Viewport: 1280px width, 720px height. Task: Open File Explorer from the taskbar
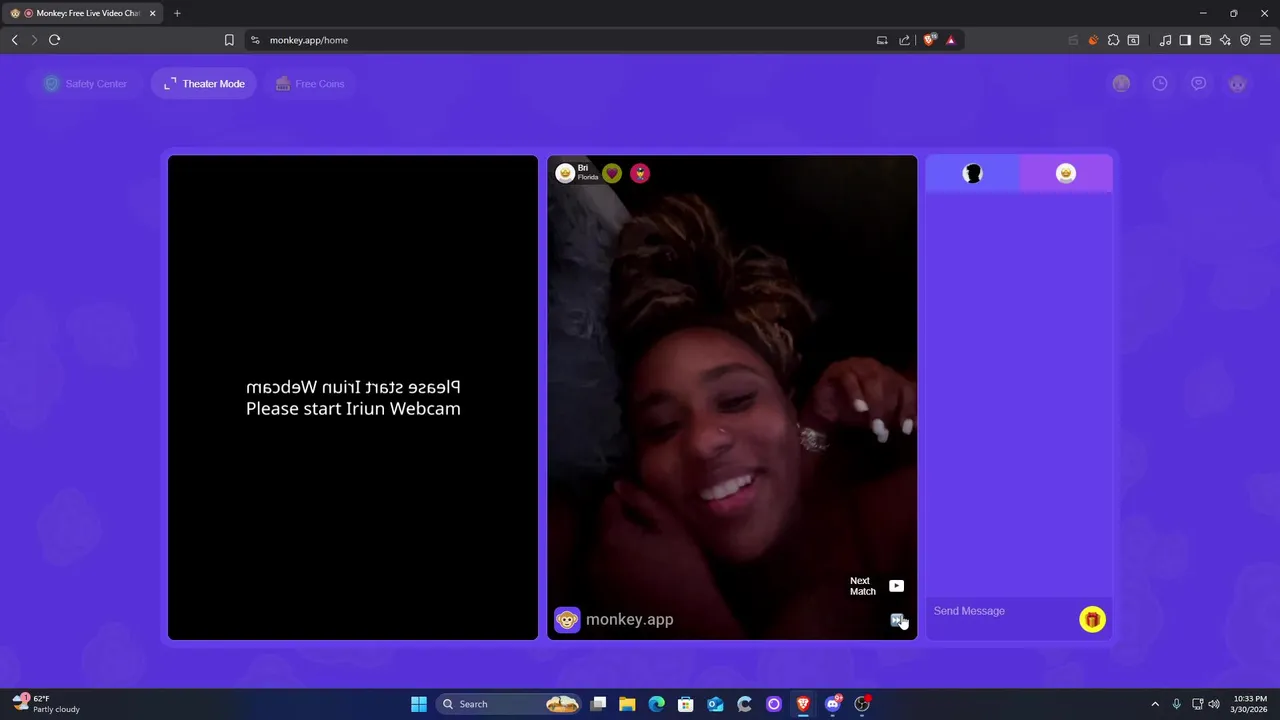click(627, 704)
